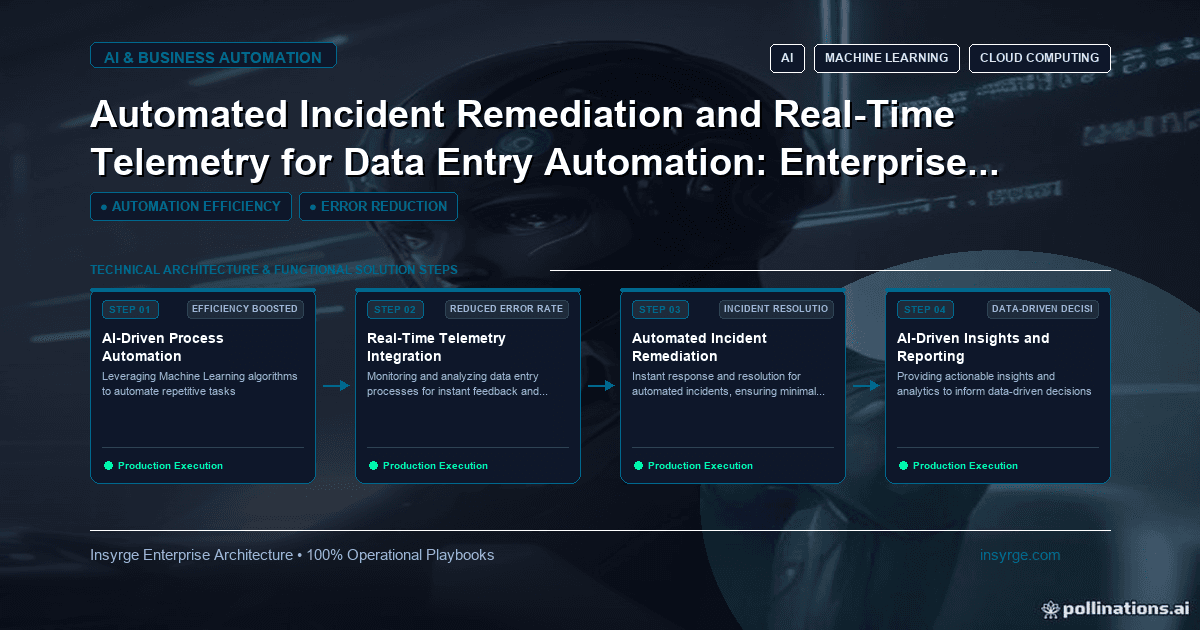Click the green status dot in Step 04
The image size is (1200, 630).
click(903, 465)
